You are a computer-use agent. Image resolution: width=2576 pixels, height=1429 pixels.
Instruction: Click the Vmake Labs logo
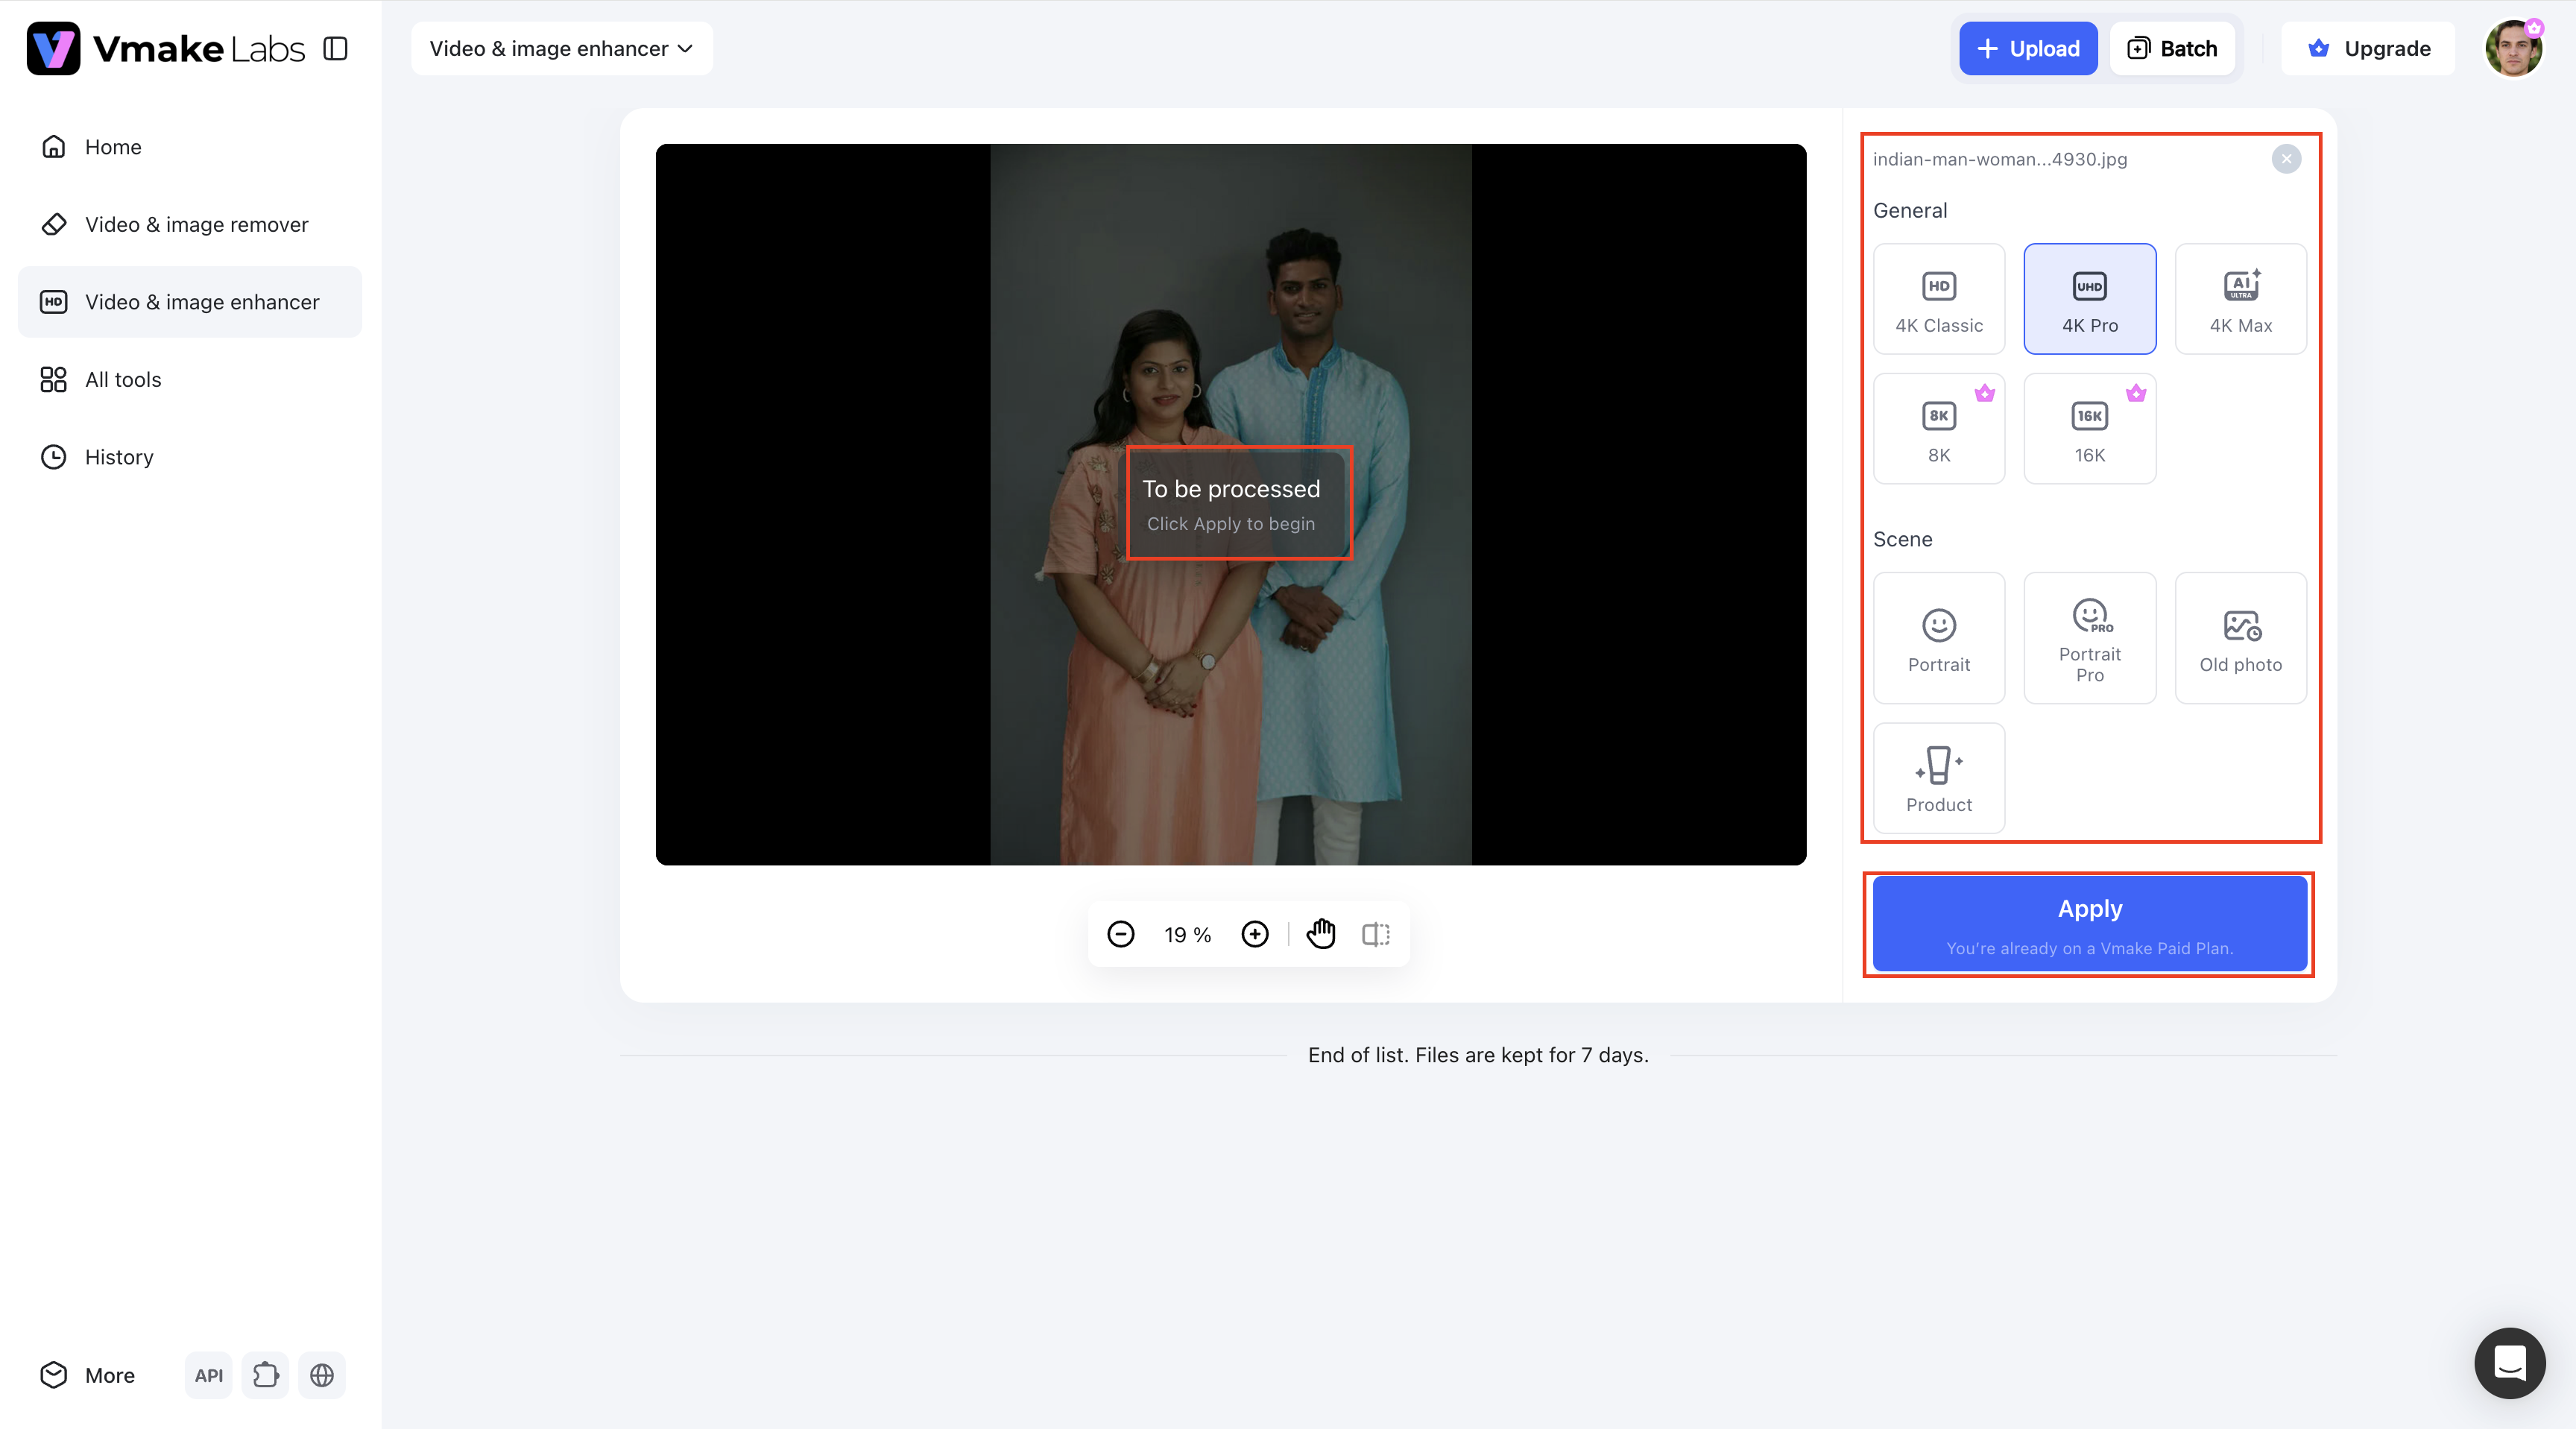166,48
